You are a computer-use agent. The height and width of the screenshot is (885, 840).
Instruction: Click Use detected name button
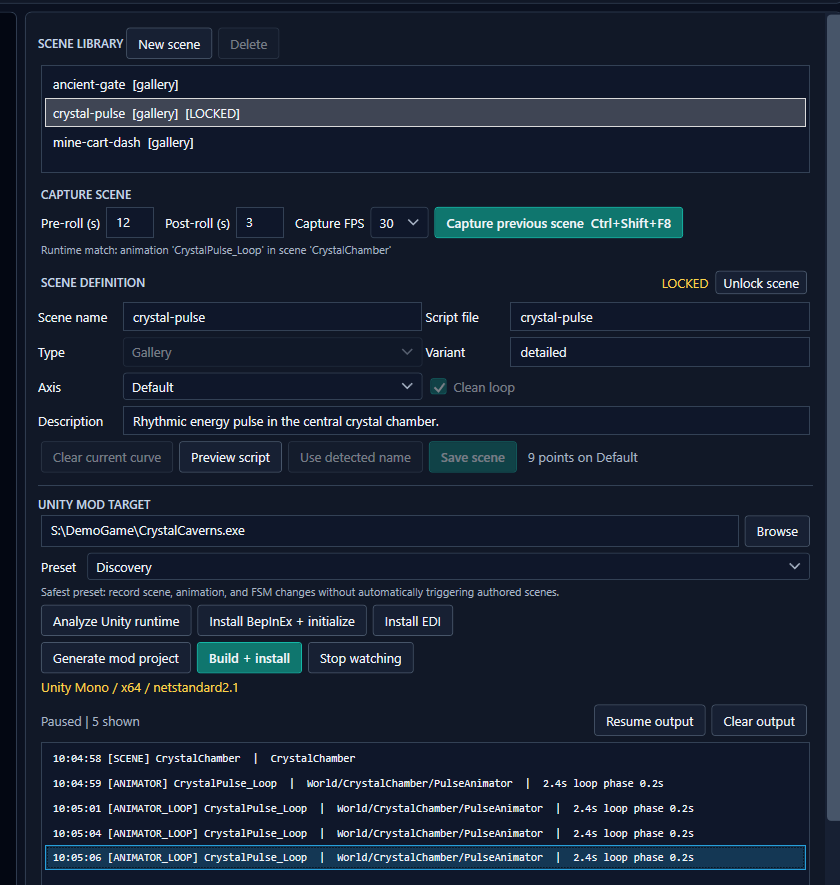[x=355, y=457]
